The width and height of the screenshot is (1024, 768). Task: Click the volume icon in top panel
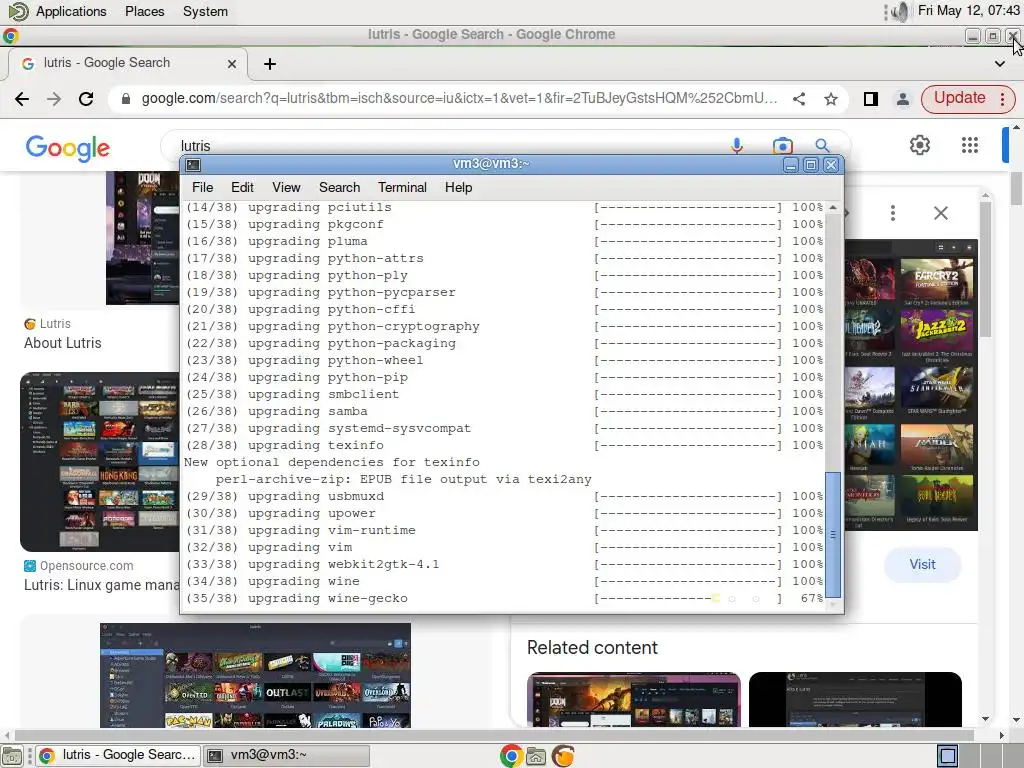[x=900, y=12]
